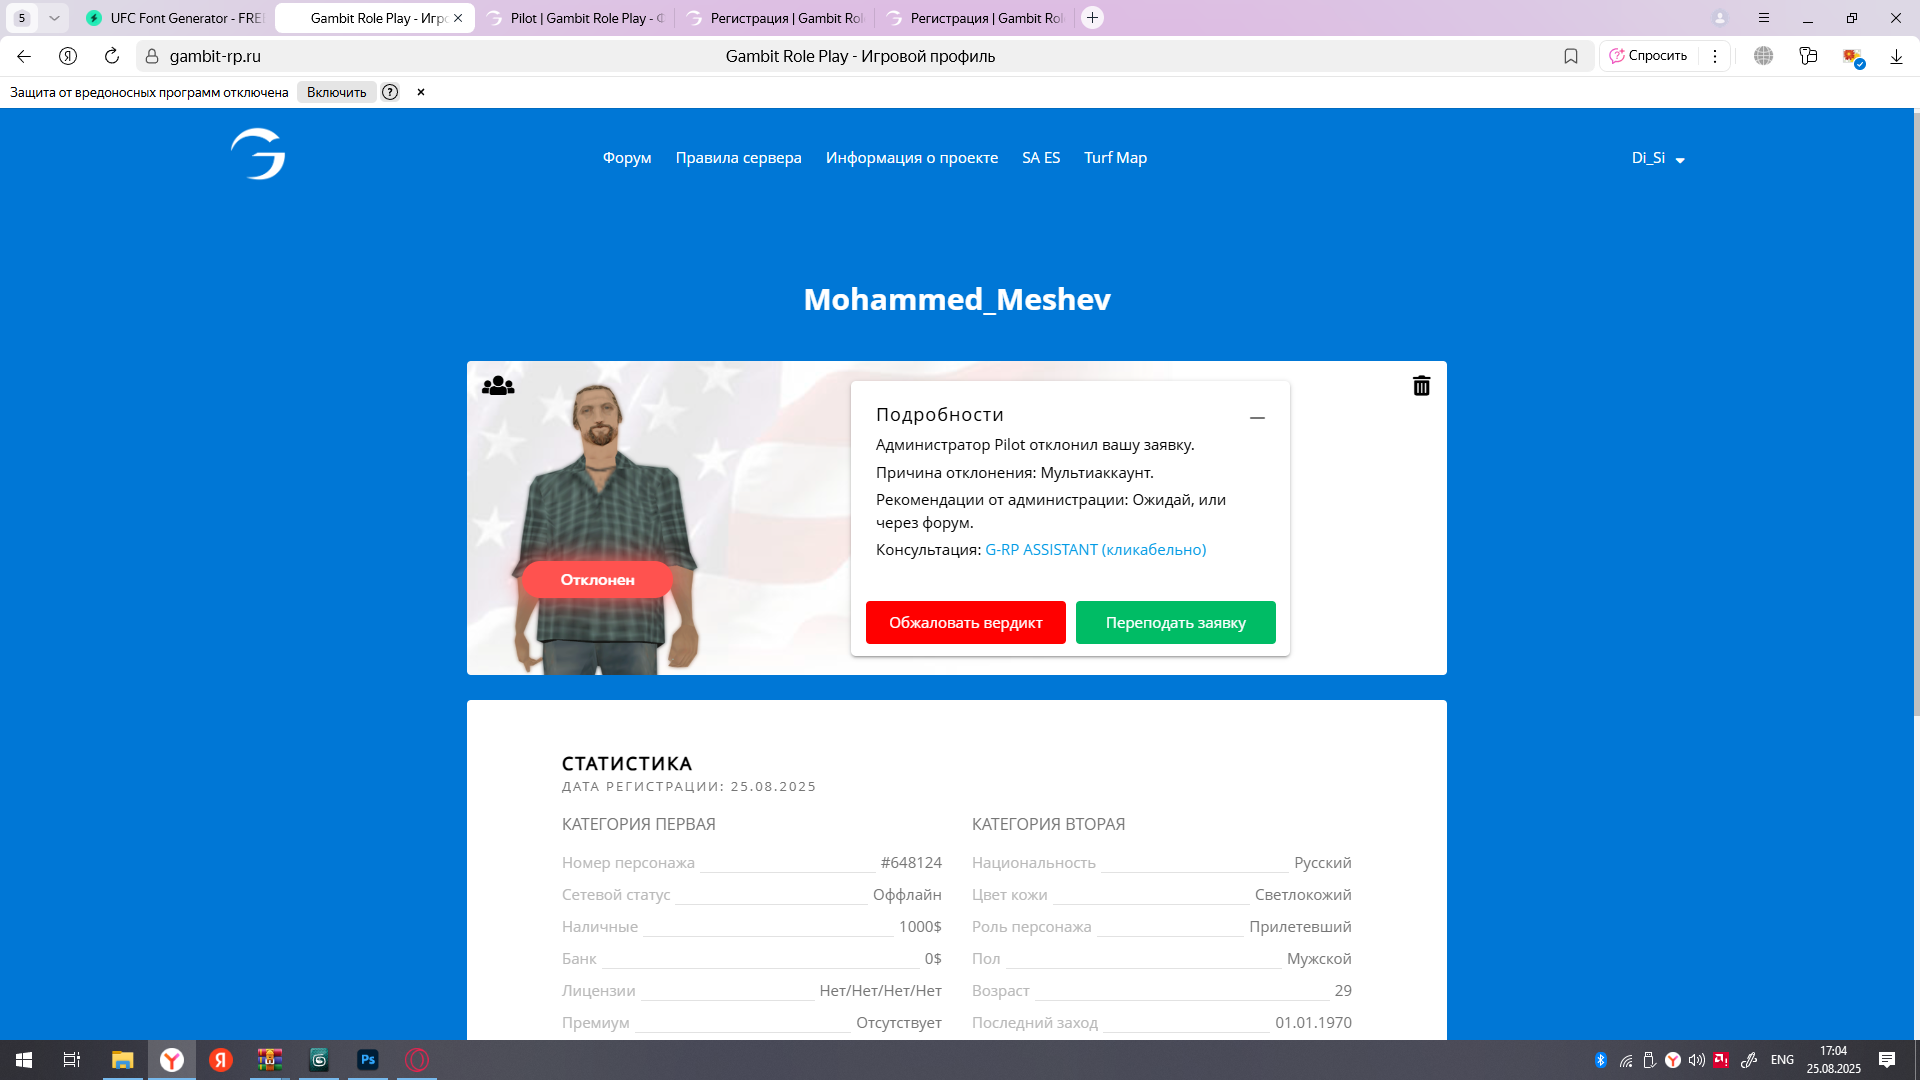Screen dimensions: 1920x1080
Task: Reload the page with refresh icon
Action: (x=112, y=56)
